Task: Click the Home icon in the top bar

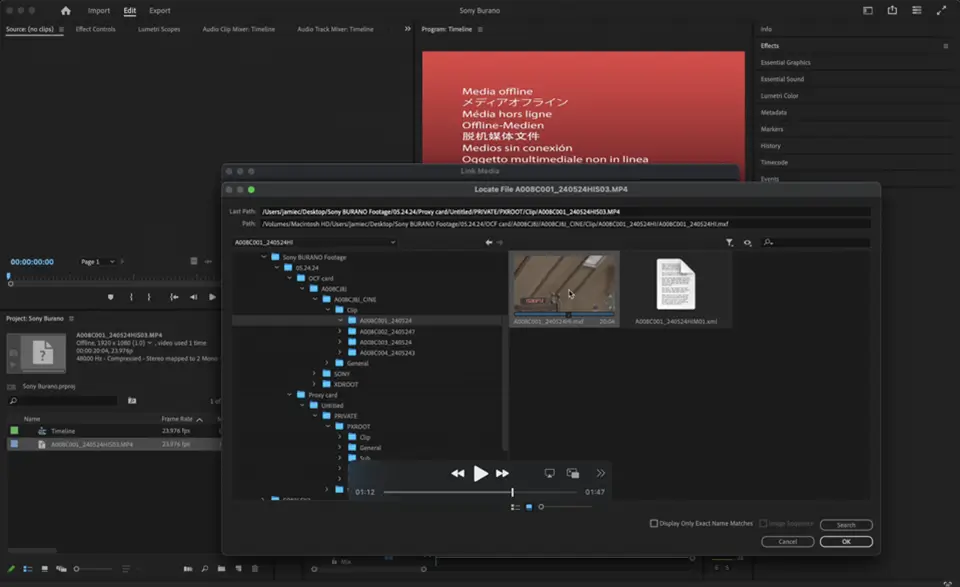Action: tap(66, 11)
